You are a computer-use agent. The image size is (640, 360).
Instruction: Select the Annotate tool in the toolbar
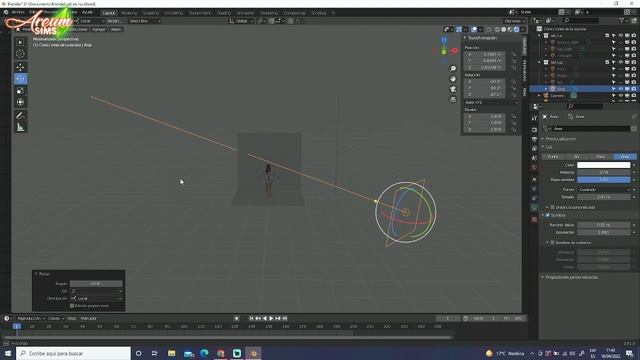pyautogui.click(x=20, y=116)
